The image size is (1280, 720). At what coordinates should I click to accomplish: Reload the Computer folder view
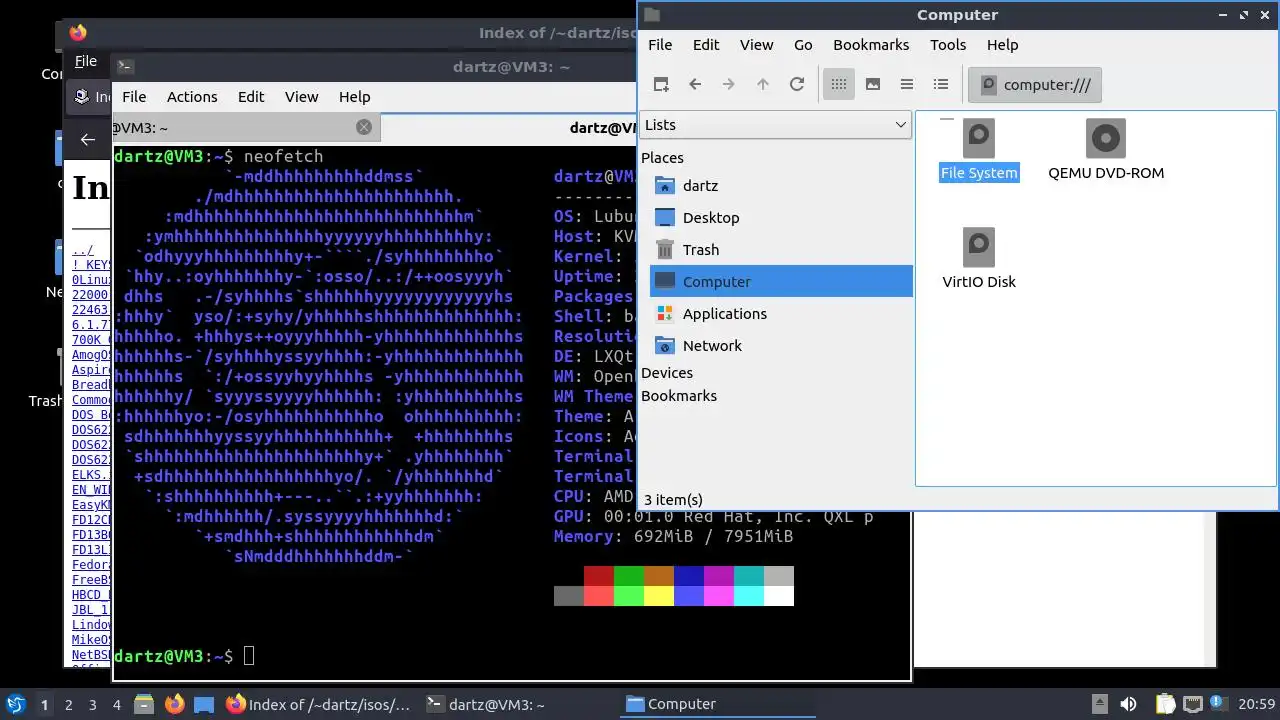(x=797, y=84)
